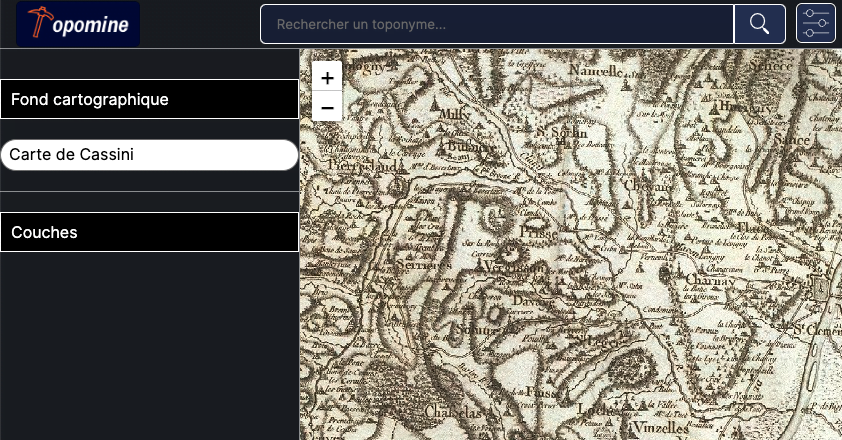This screenshot has width=842, height=440.
Task: Zoom out of the map
Action: [x=327, y=106]
